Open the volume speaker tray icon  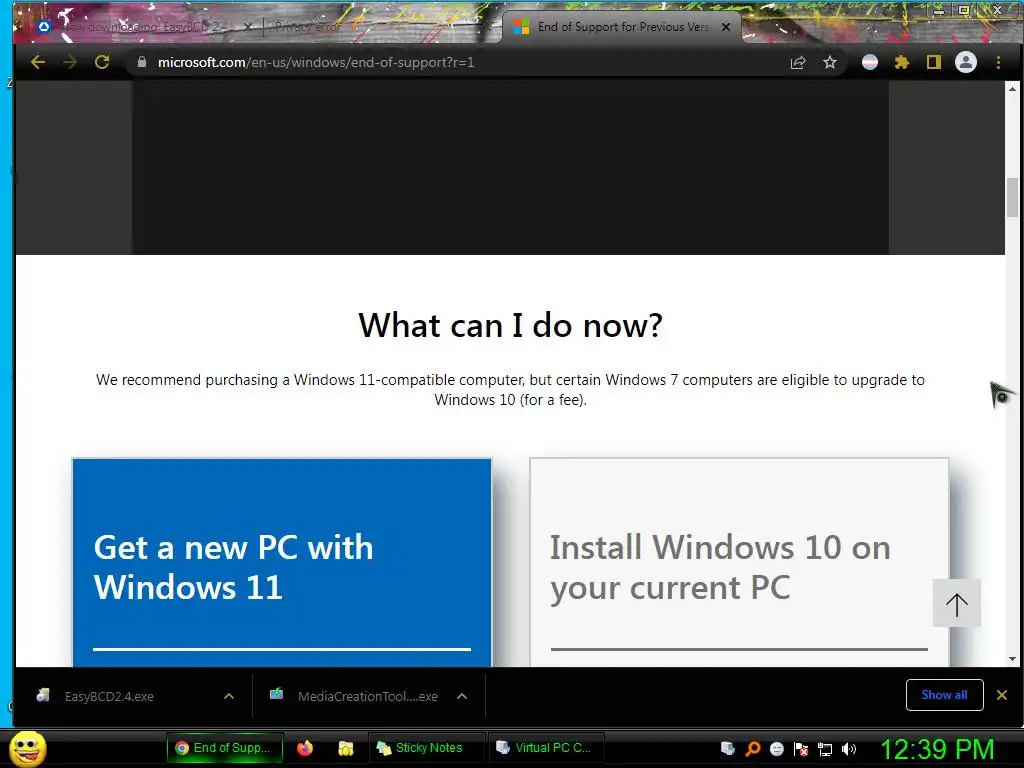click(849, 749)
